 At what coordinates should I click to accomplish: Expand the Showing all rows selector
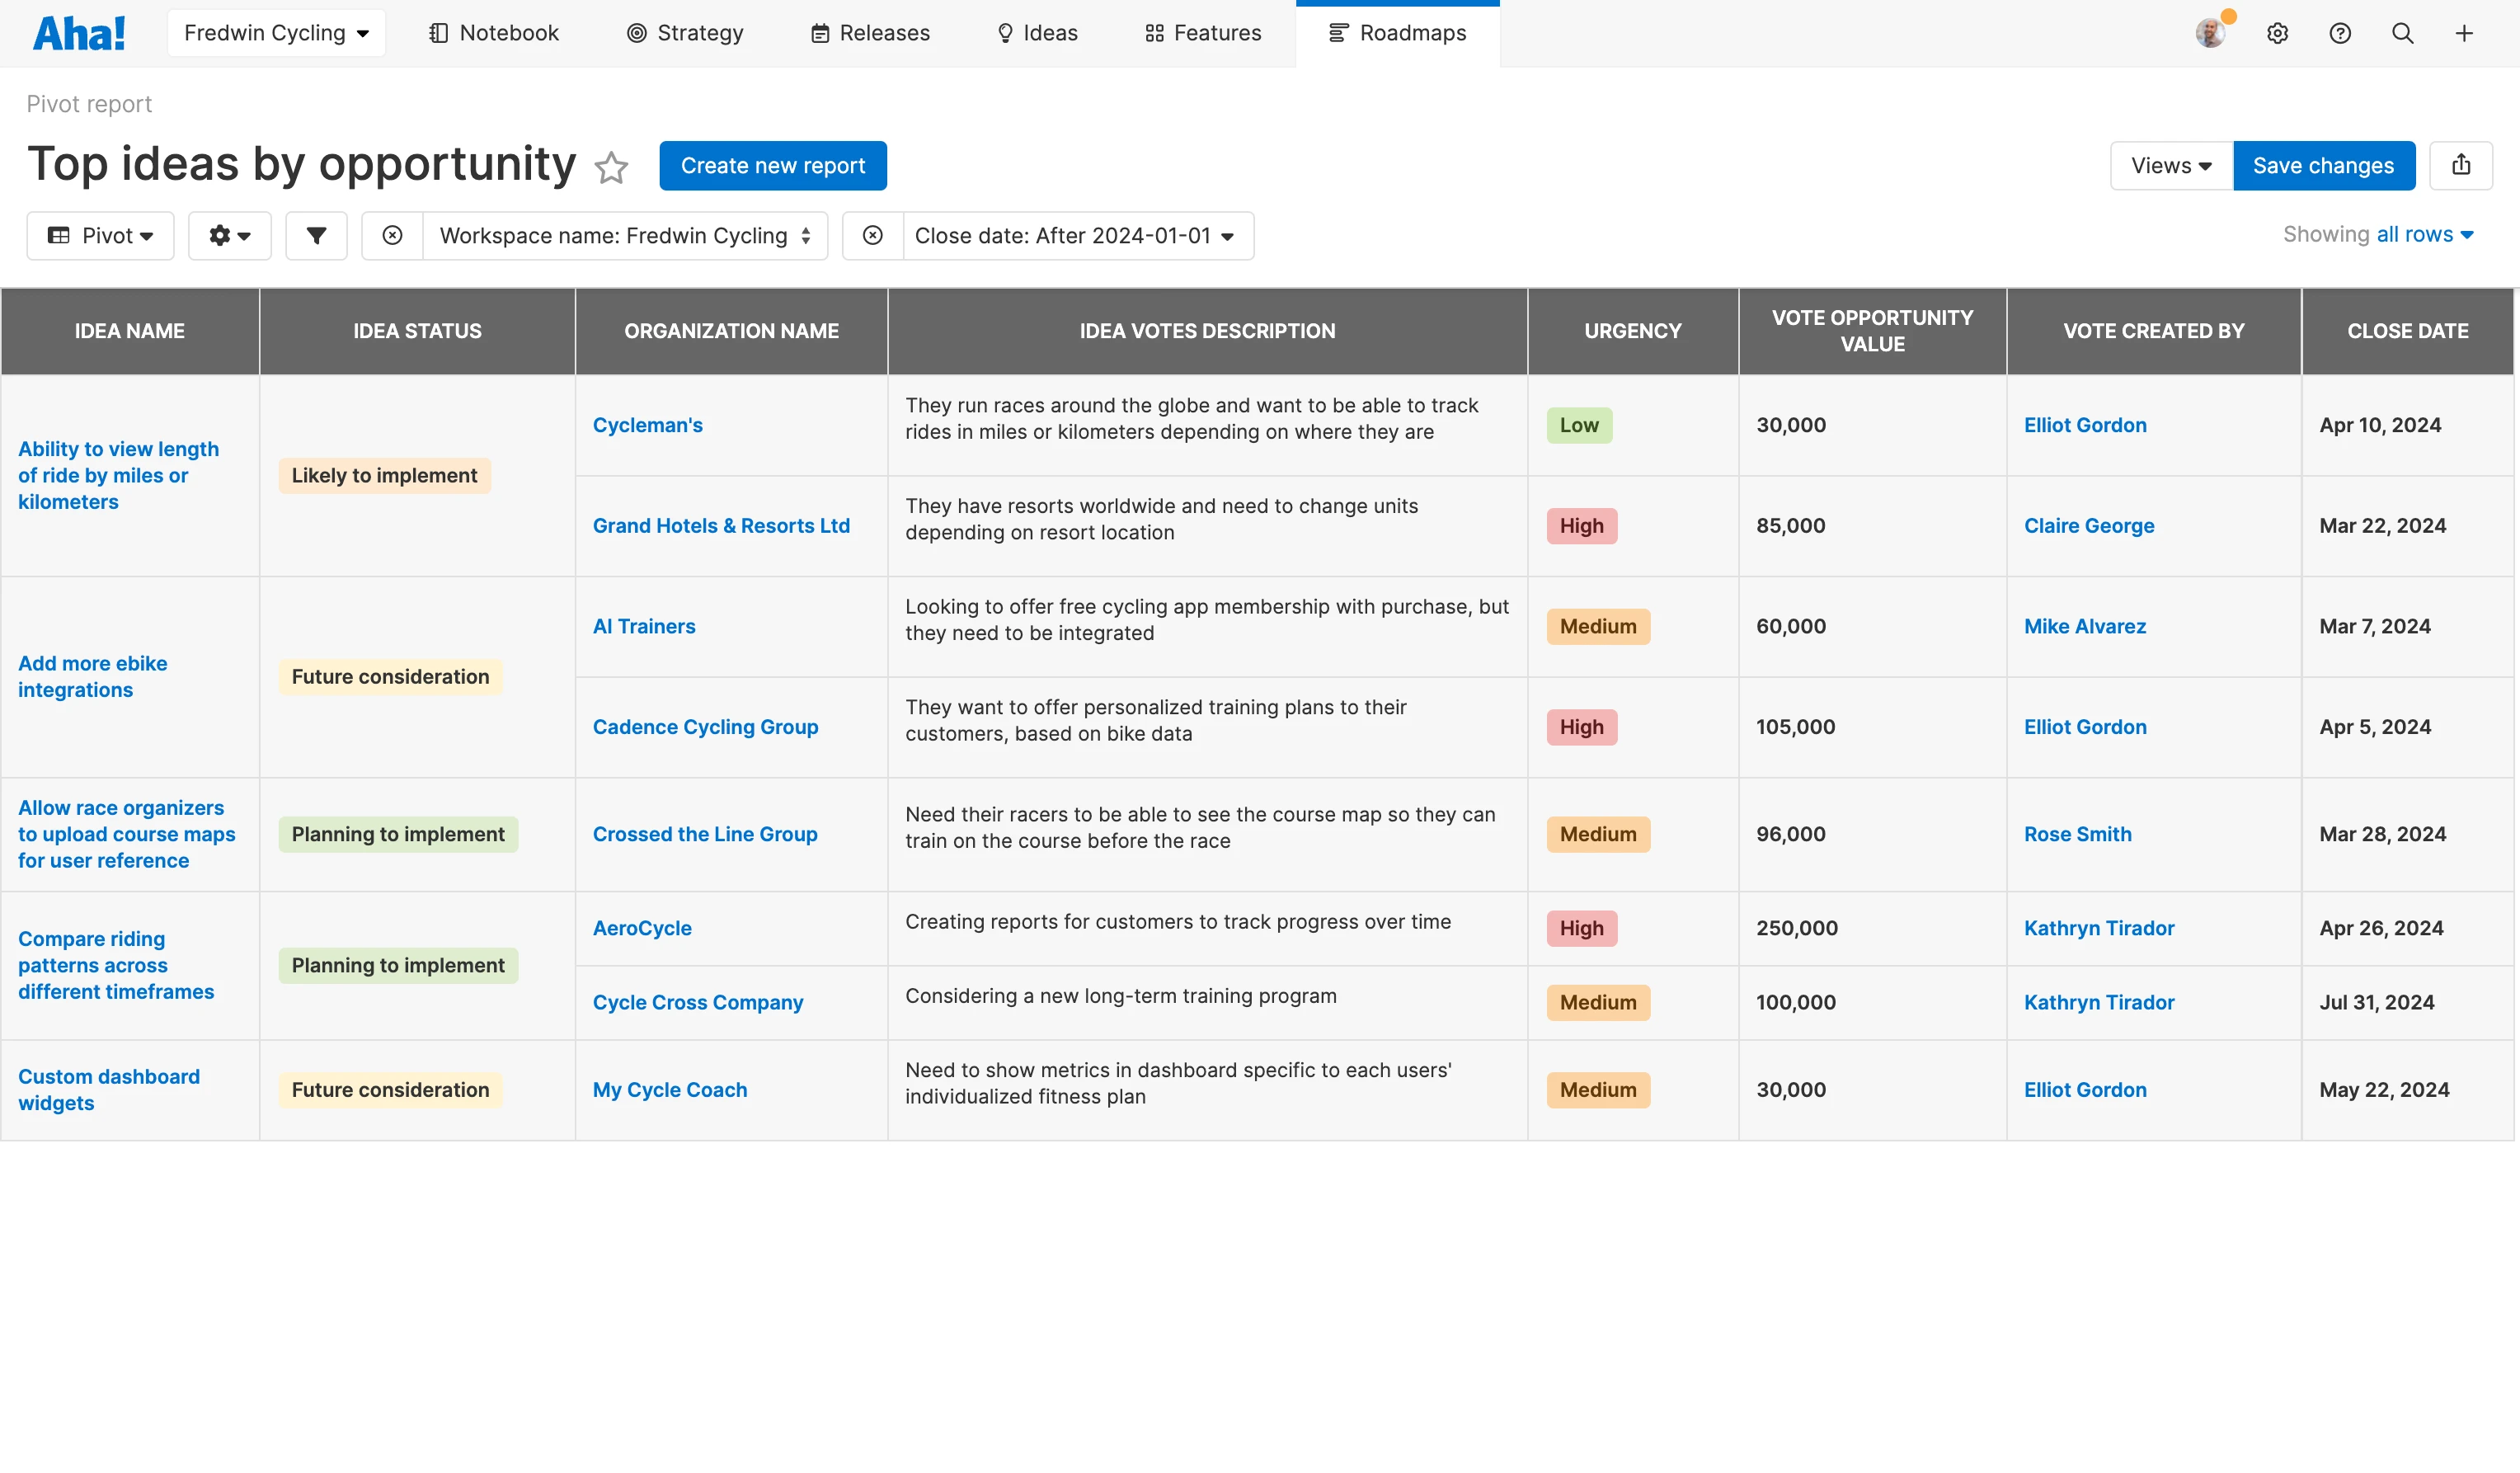tap(2424, 235)
